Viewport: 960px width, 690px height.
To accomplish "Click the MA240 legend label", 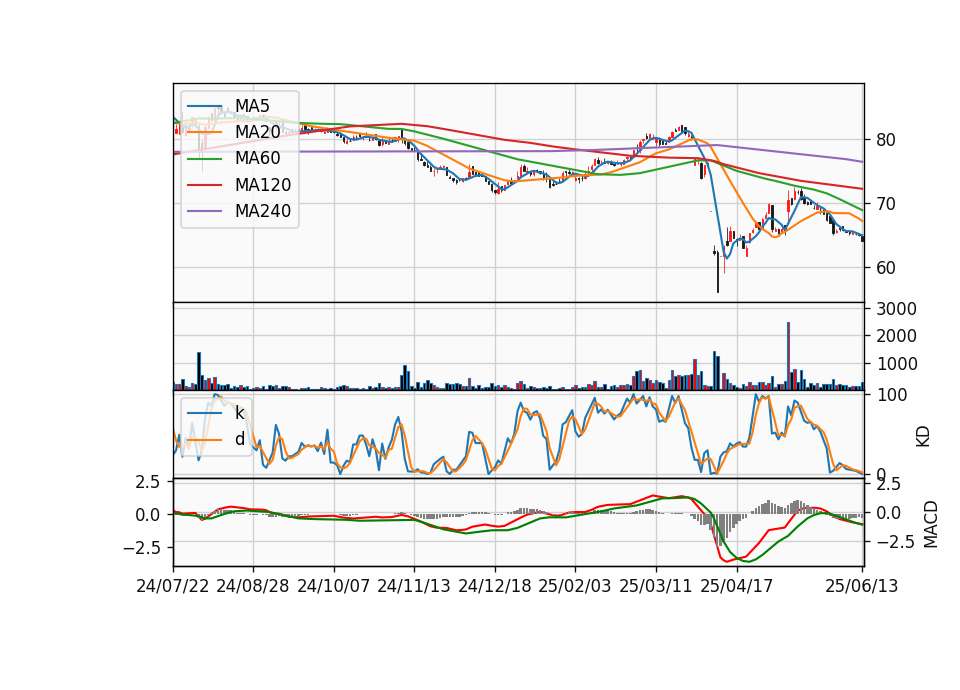I will point(263,211).
